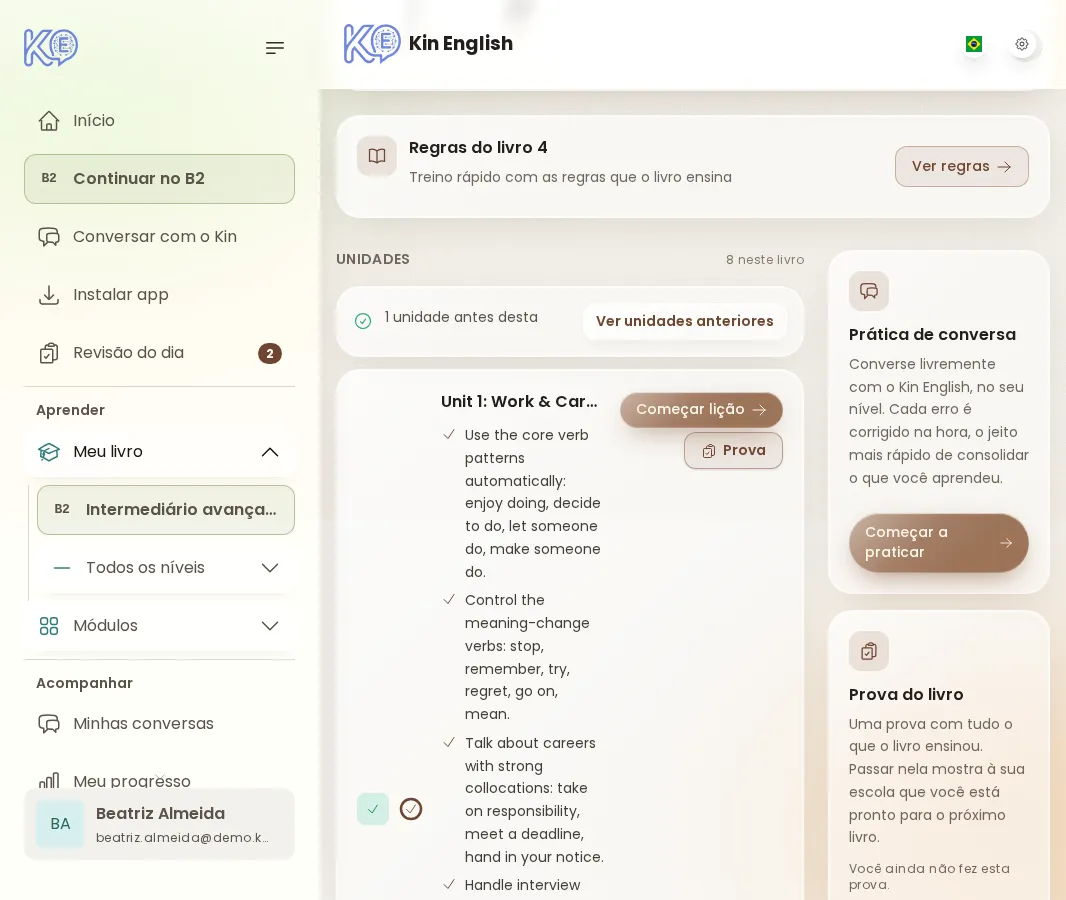Click the Meu progresso bar chart icon
Image resolution: width=1066 pixels, height=900 pixels.
click(49, 780)
